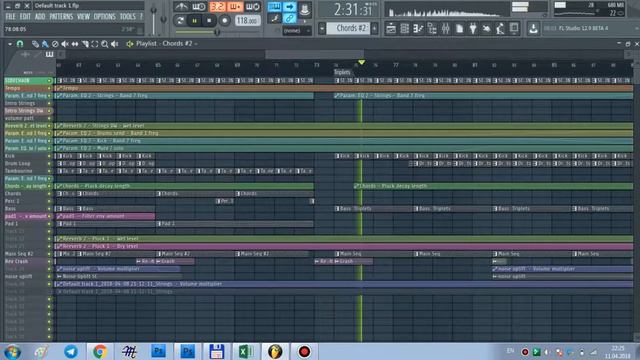Open the global snap (none) dropdown
This screenshot has width=640, height=360.
[297, 31]
